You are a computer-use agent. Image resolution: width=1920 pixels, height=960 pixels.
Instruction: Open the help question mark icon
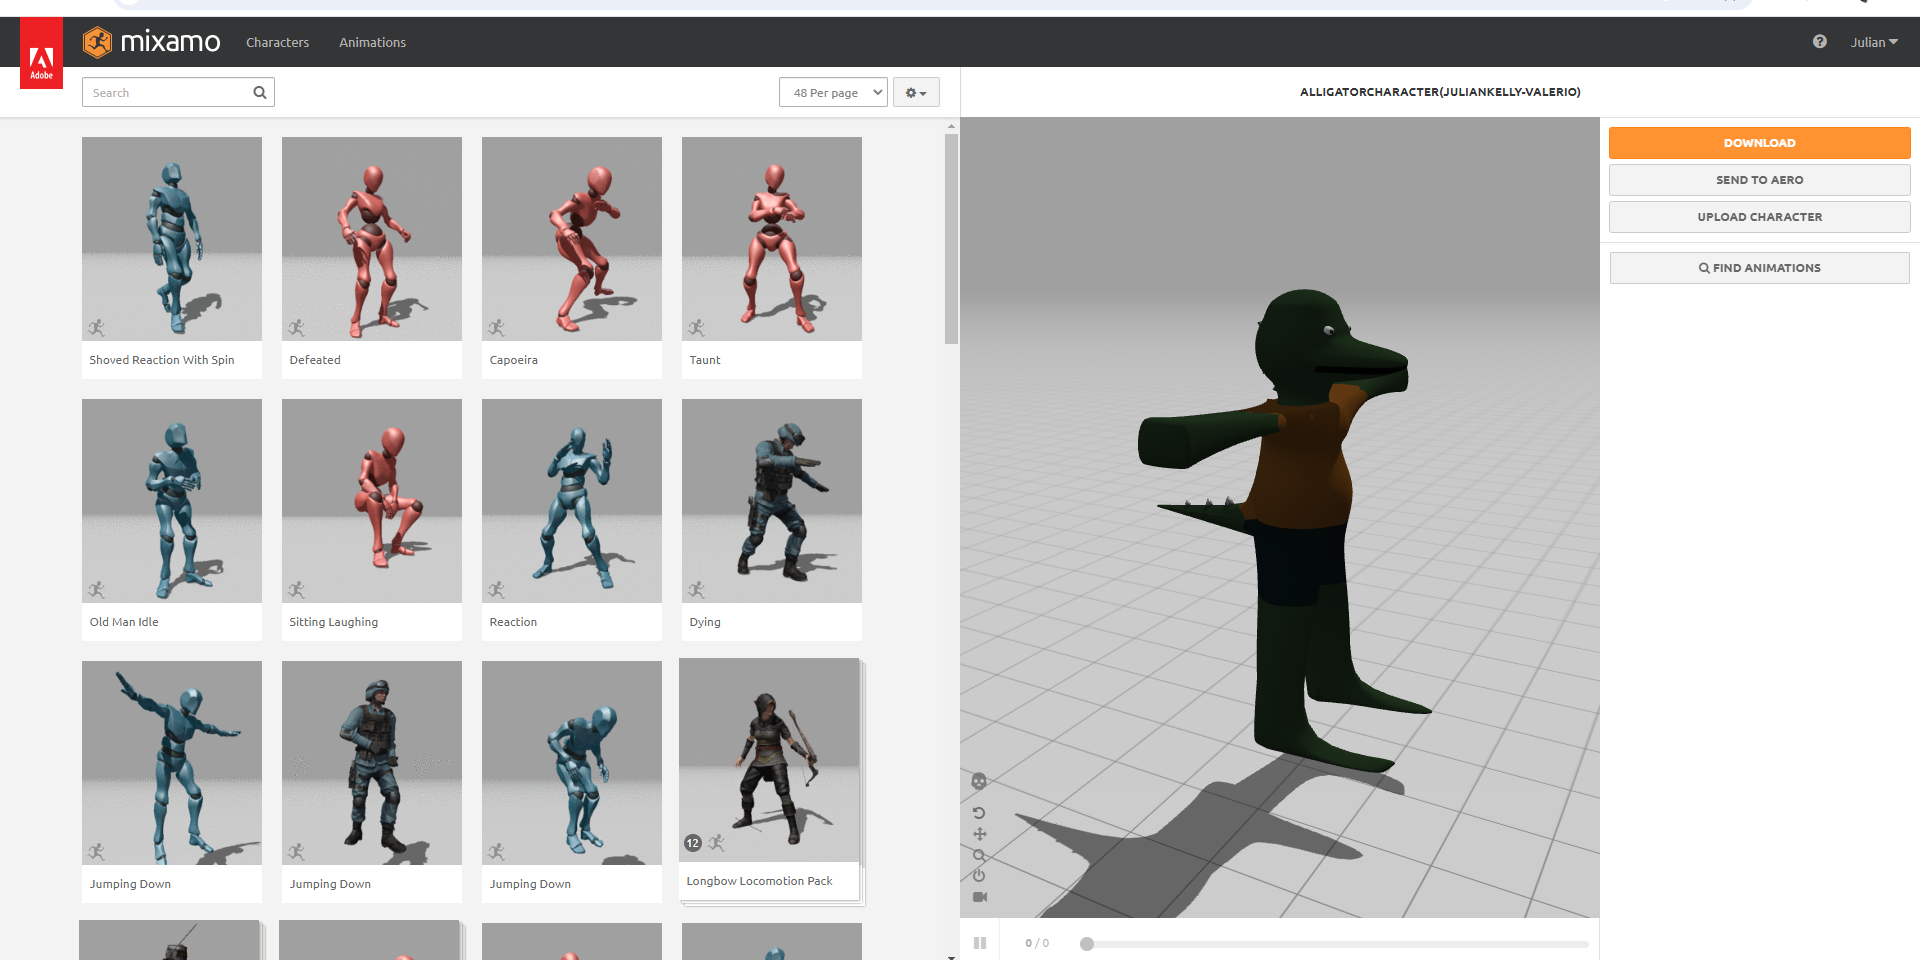[1819, 41]
